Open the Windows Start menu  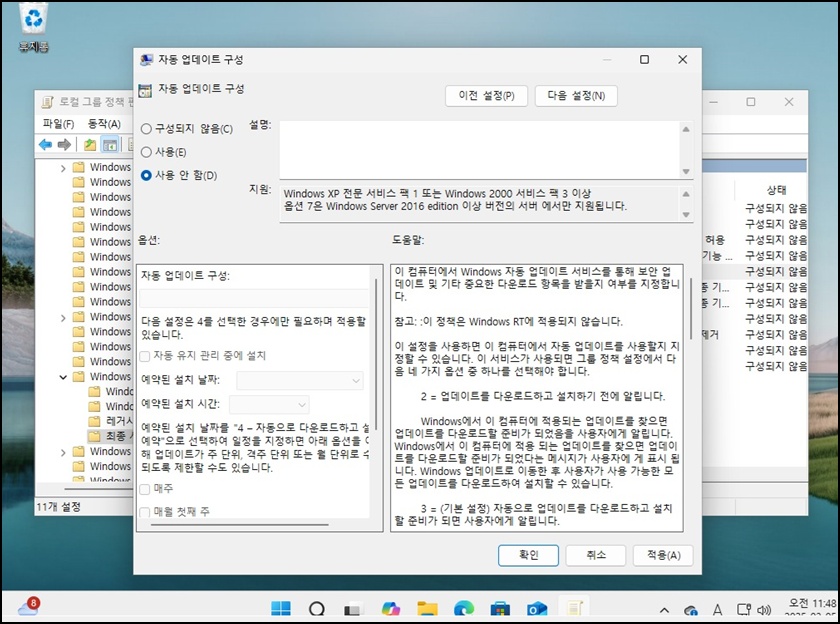[x=281, y=608]
